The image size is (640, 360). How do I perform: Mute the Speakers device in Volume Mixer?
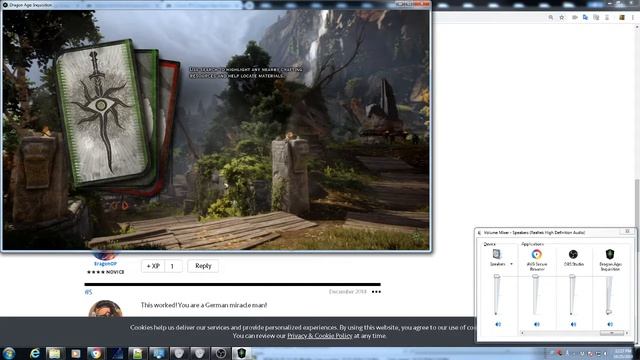[x=498, y=324]
